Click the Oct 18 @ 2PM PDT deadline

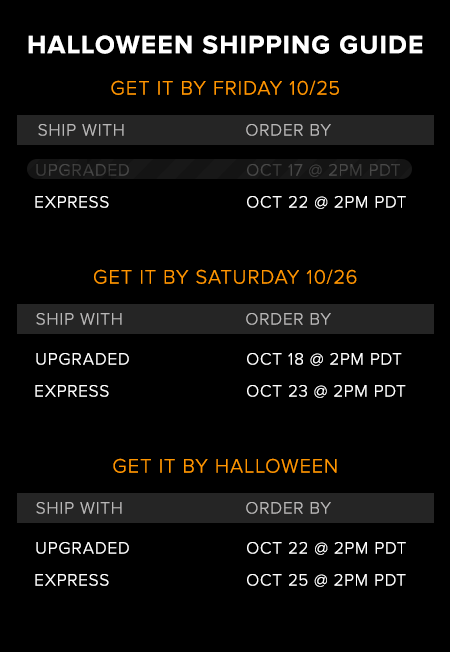[324, 359]
